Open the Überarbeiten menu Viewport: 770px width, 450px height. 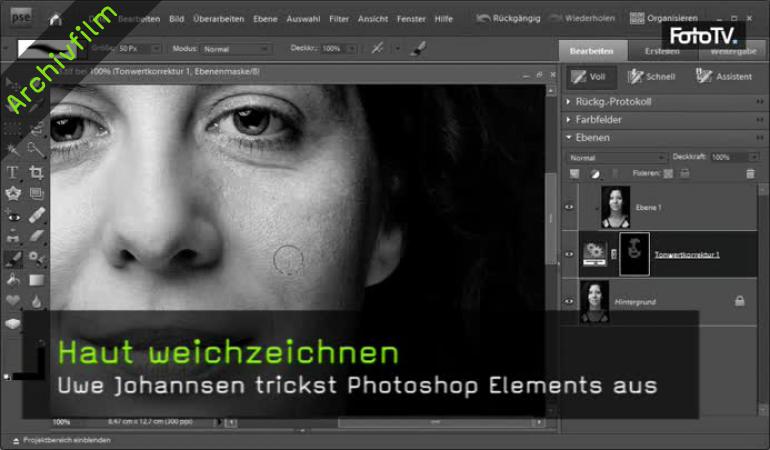click(219, 19)
